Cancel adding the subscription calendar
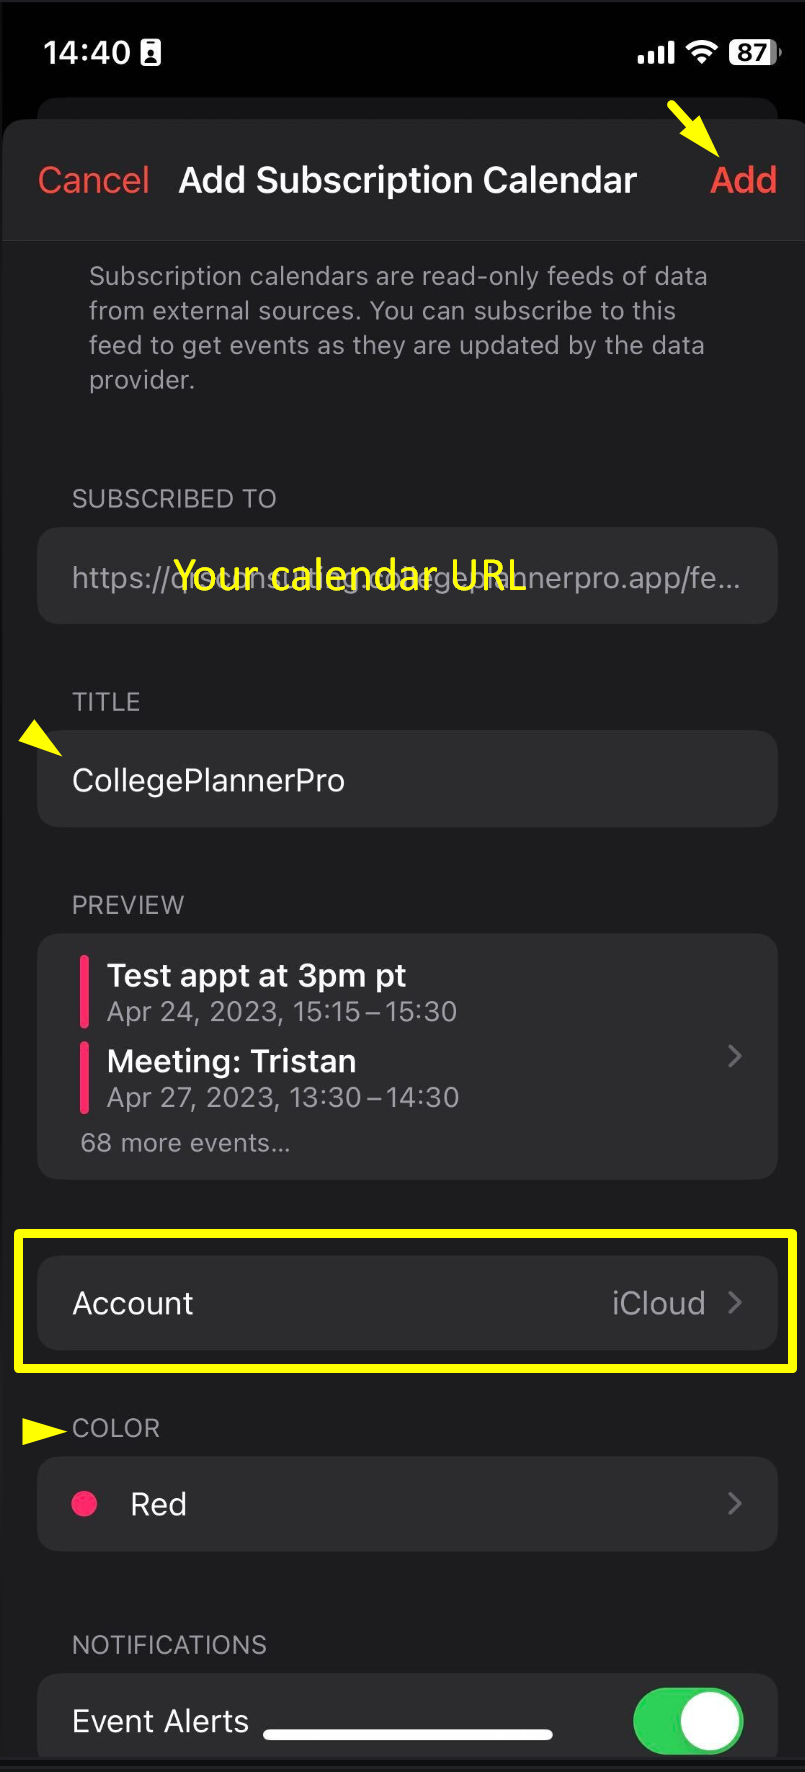Image resolution: width=805 pixels, height=1772 pixels. (93, 180)
